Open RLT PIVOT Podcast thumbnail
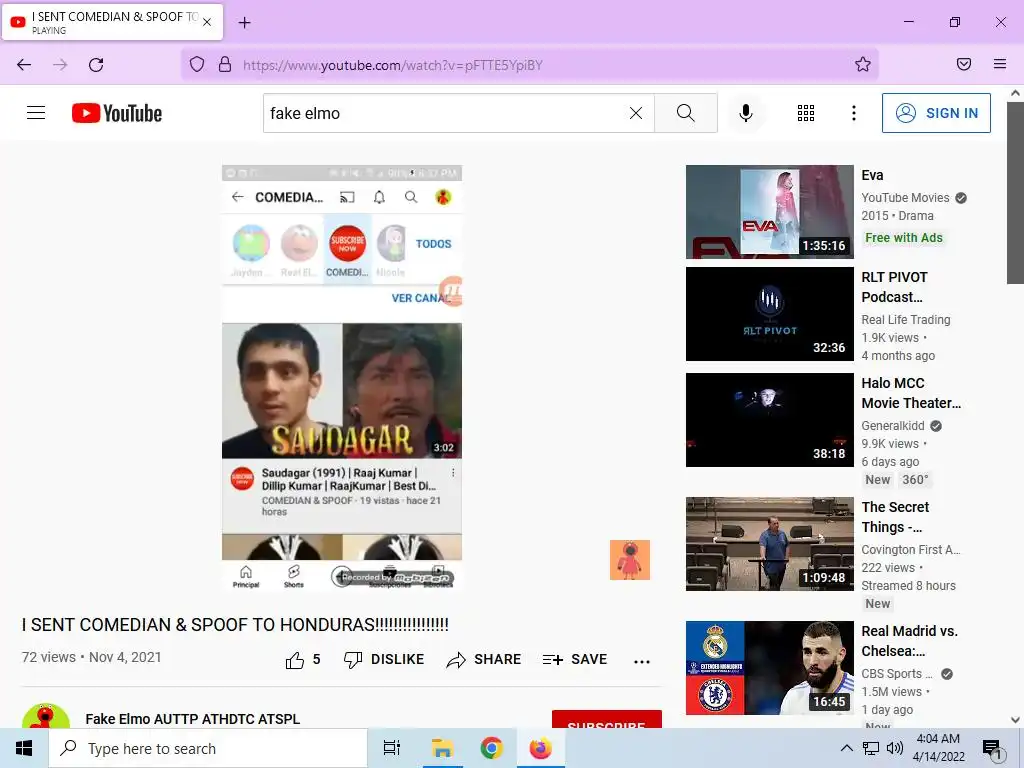The height and width of the screenshot is (768, 1024). pyautogui.click(x=769, y=313)
